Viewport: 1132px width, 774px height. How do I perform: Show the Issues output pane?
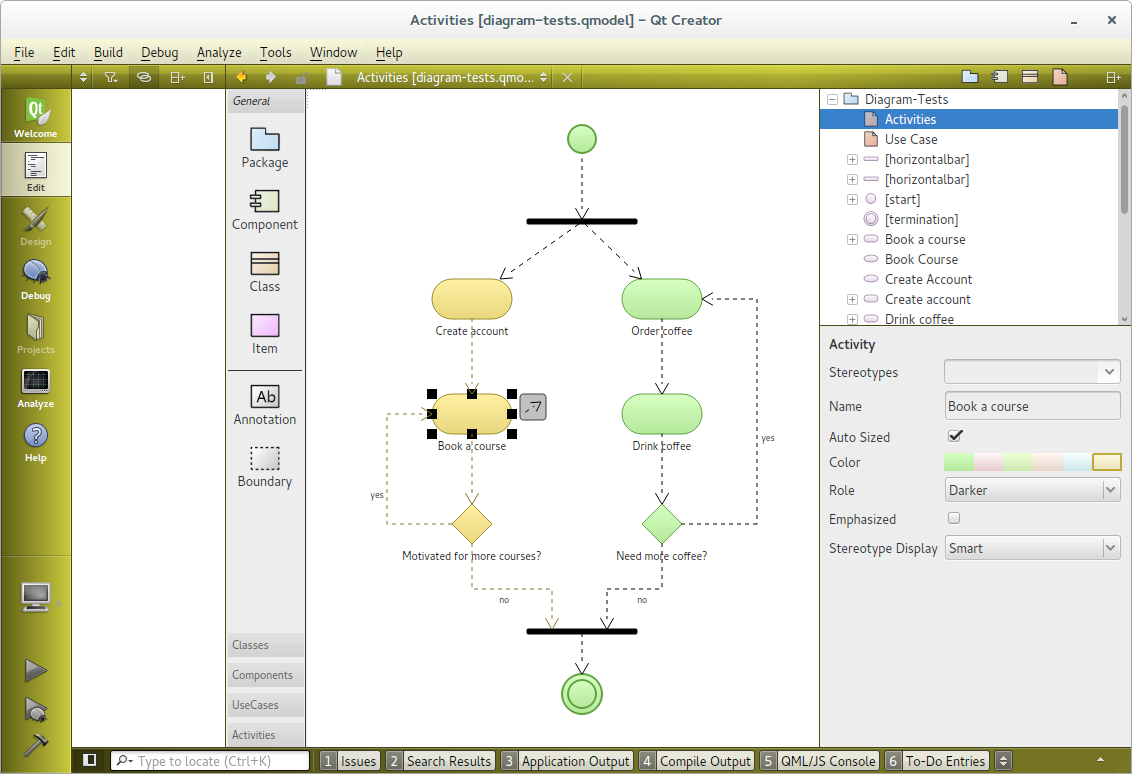[x=349, y=761]
